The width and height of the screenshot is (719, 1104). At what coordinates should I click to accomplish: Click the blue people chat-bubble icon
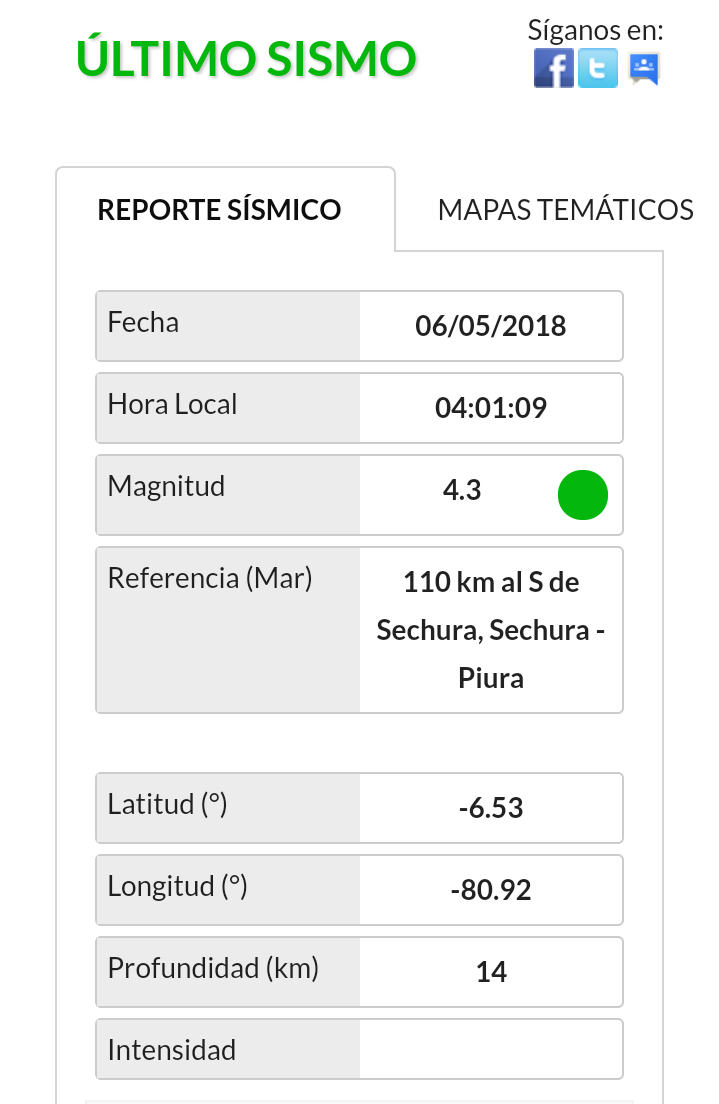click(x=643, y=69)
